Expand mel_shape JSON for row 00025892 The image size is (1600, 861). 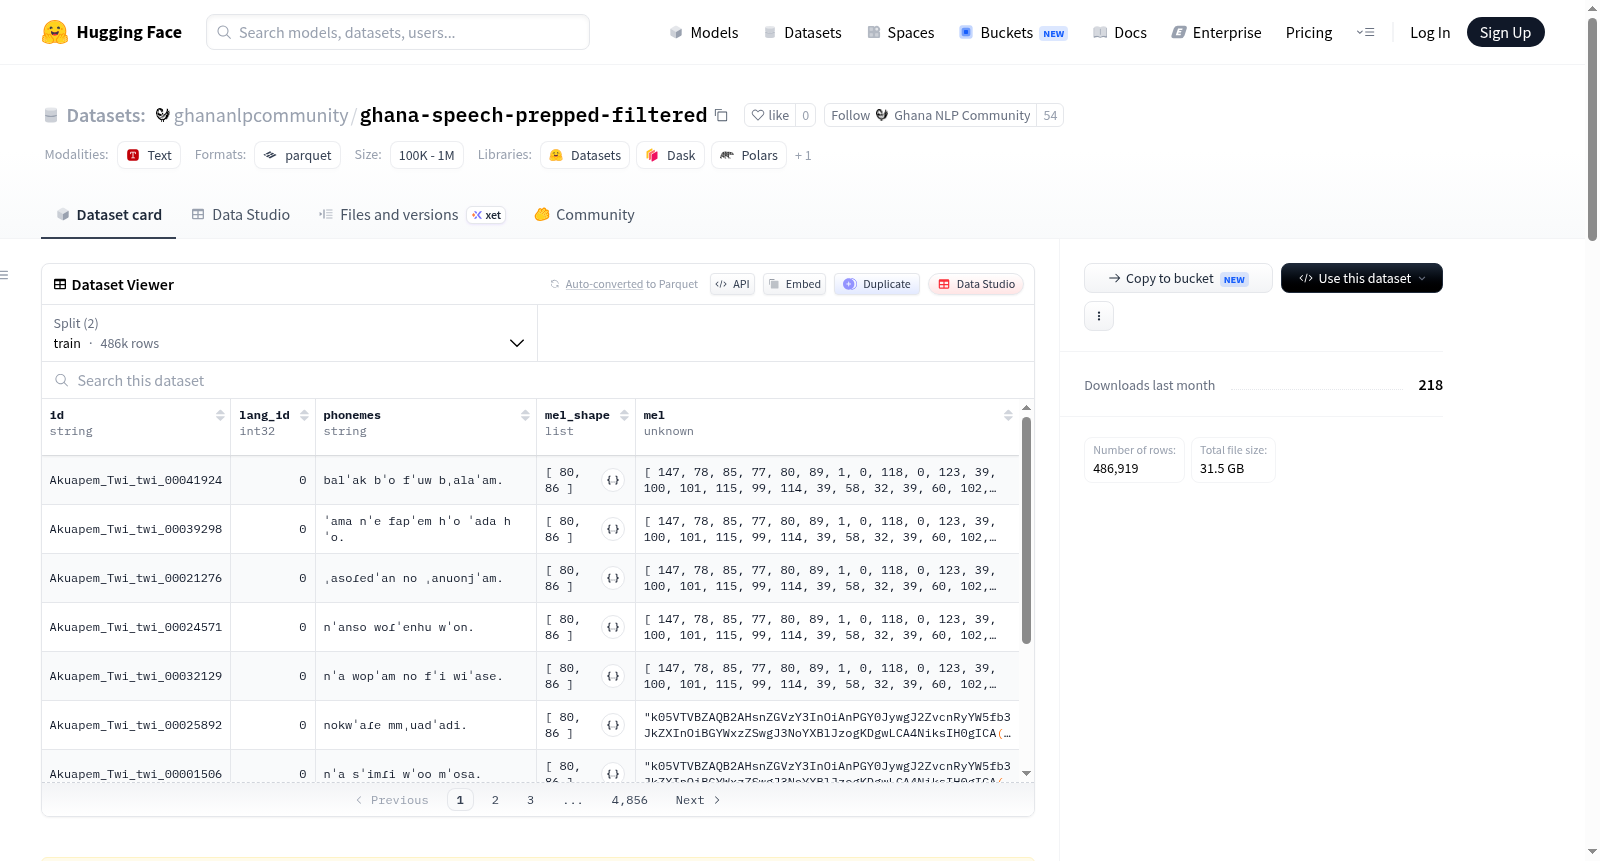pyautogui.click(x=613, y=725)
